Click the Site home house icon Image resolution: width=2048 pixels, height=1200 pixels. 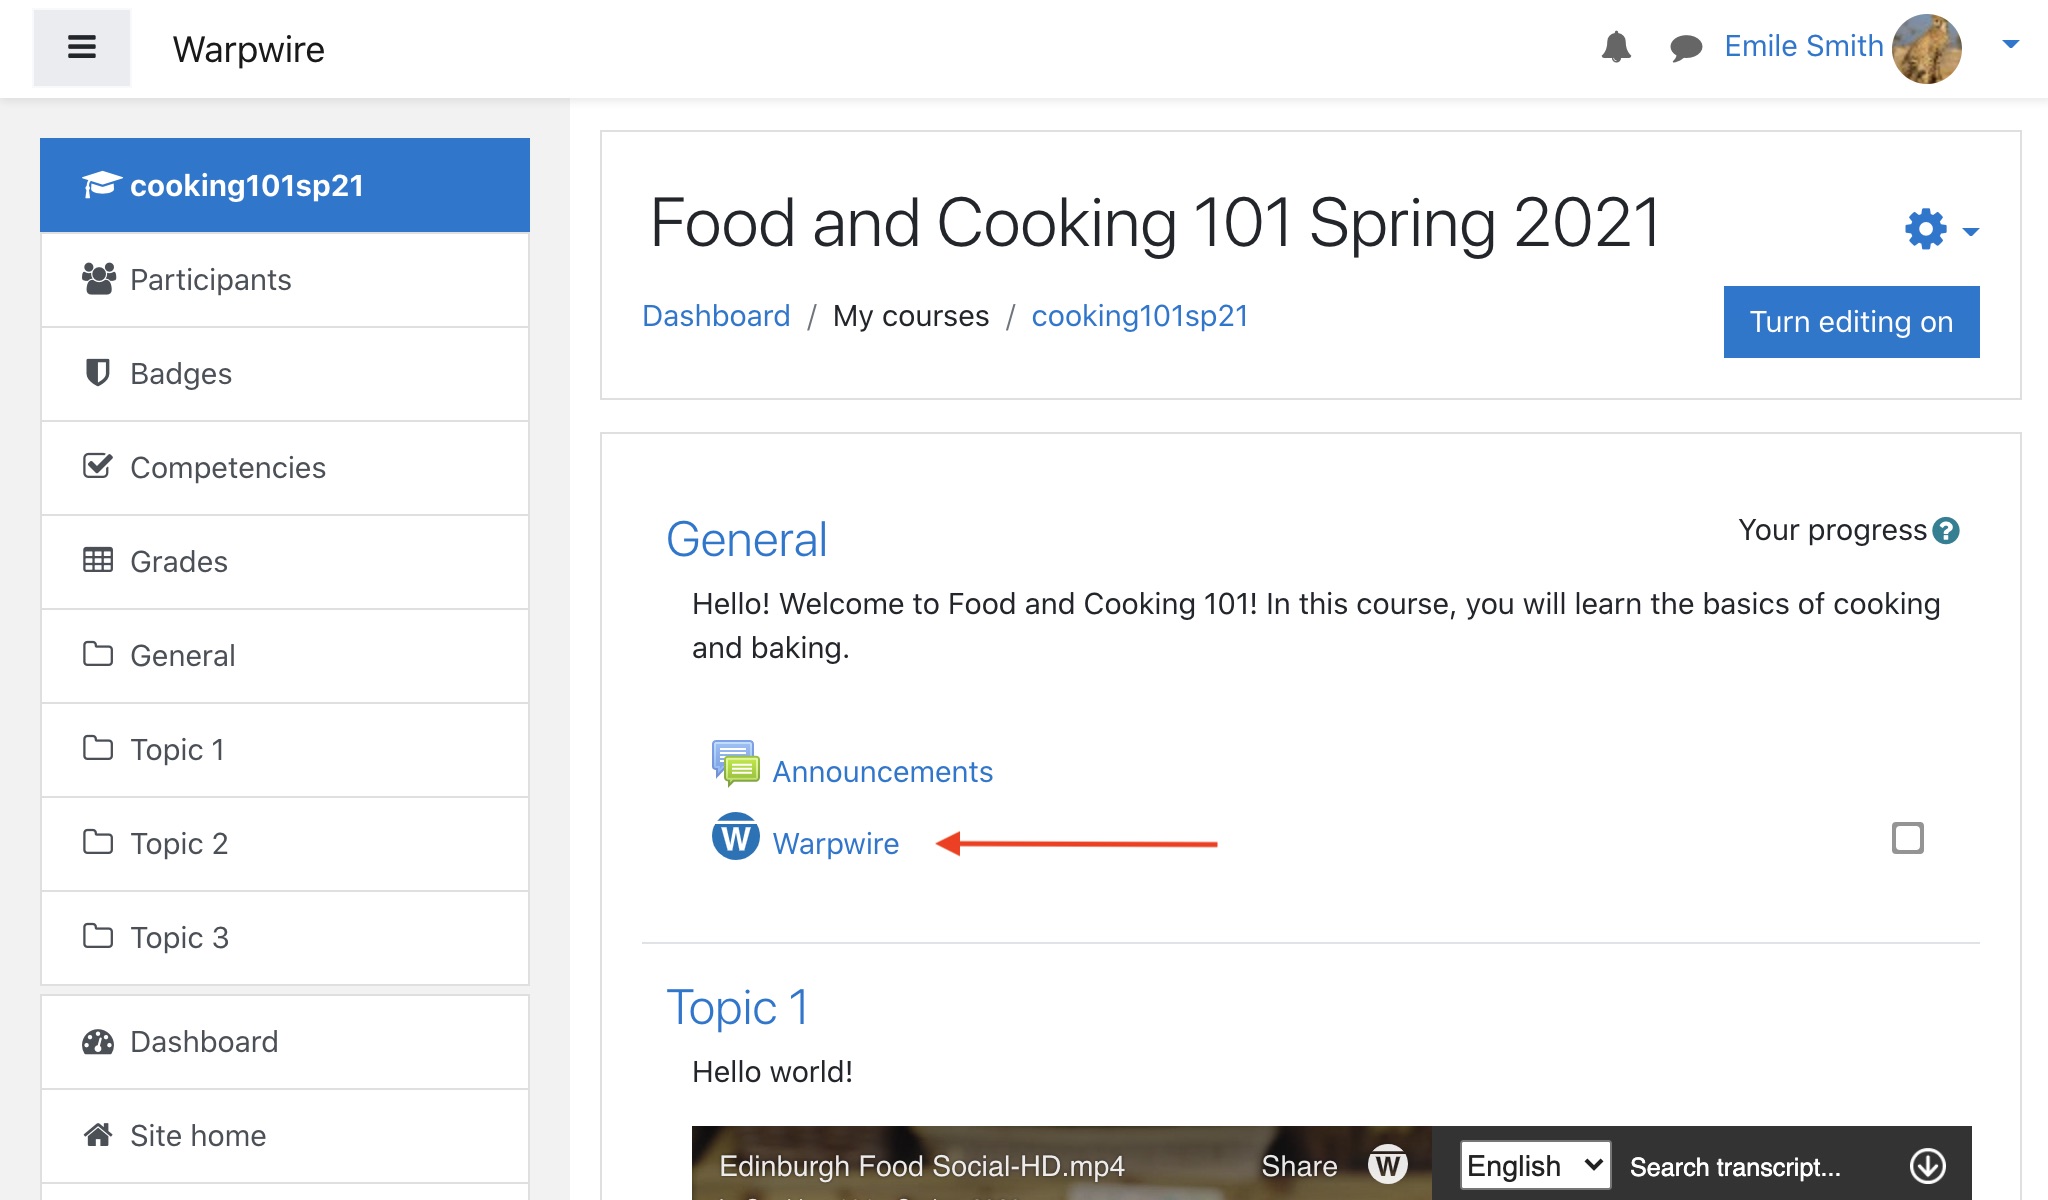[98, 1135]
